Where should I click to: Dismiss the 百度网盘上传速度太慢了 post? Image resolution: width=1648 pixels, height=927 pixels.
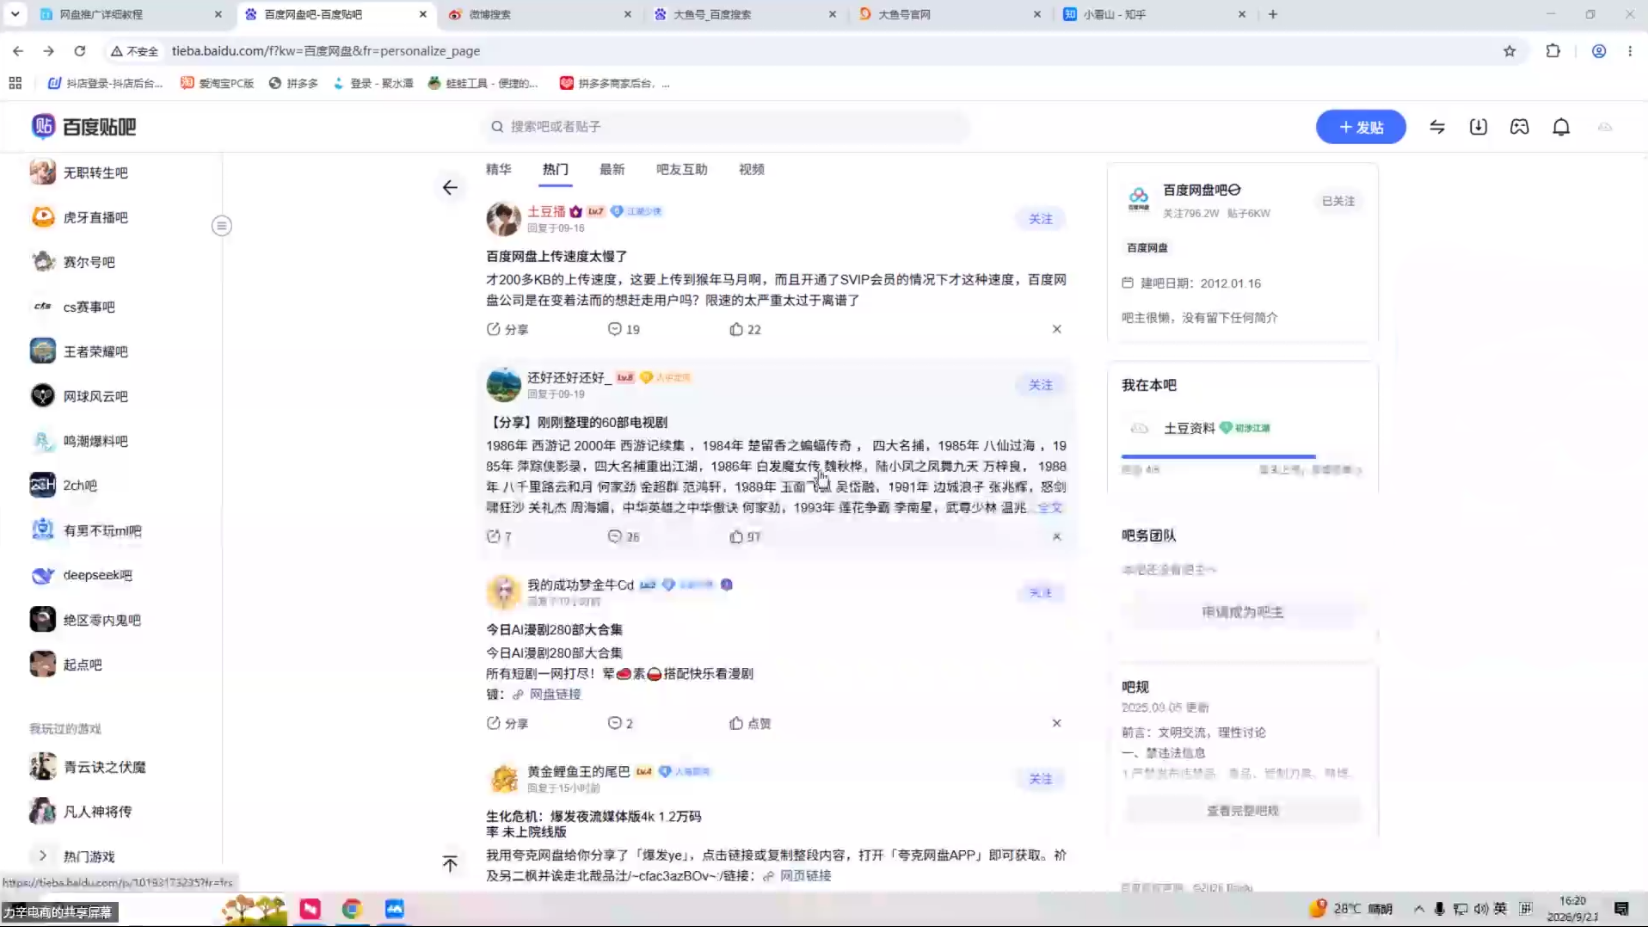(x=1056, y=329)
